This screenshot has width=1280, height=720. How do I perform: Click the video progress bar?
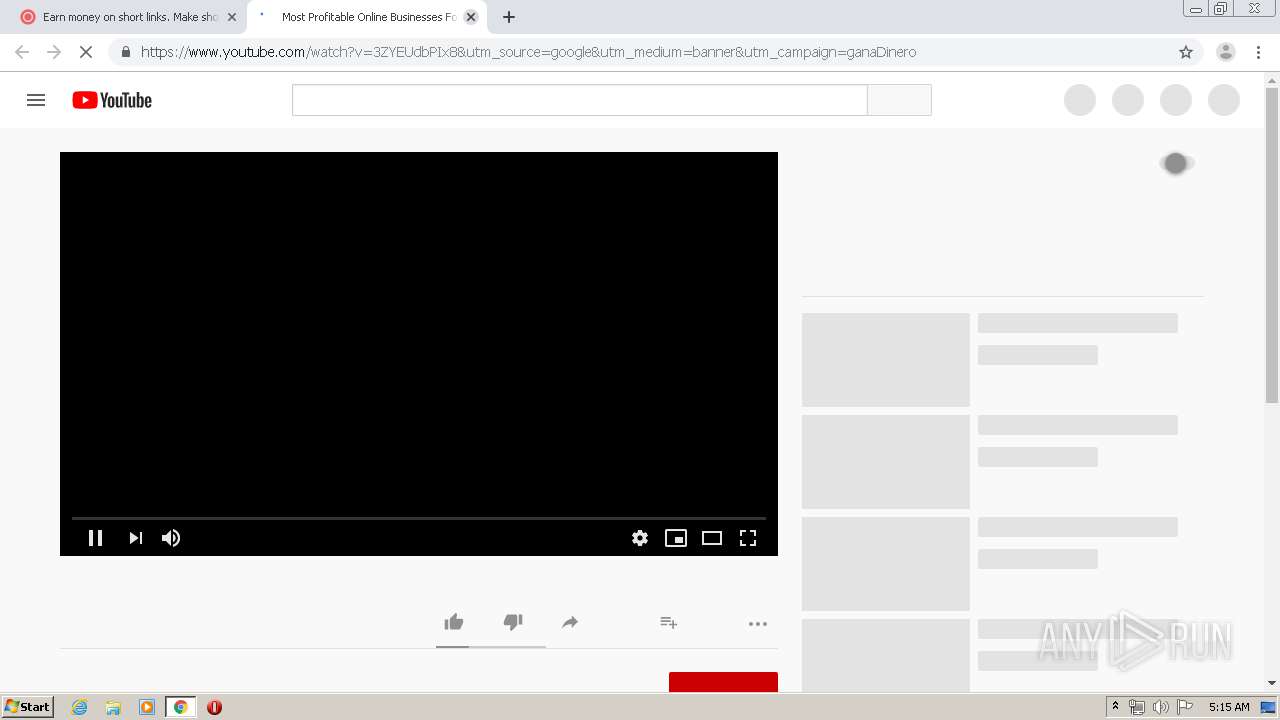419,518
